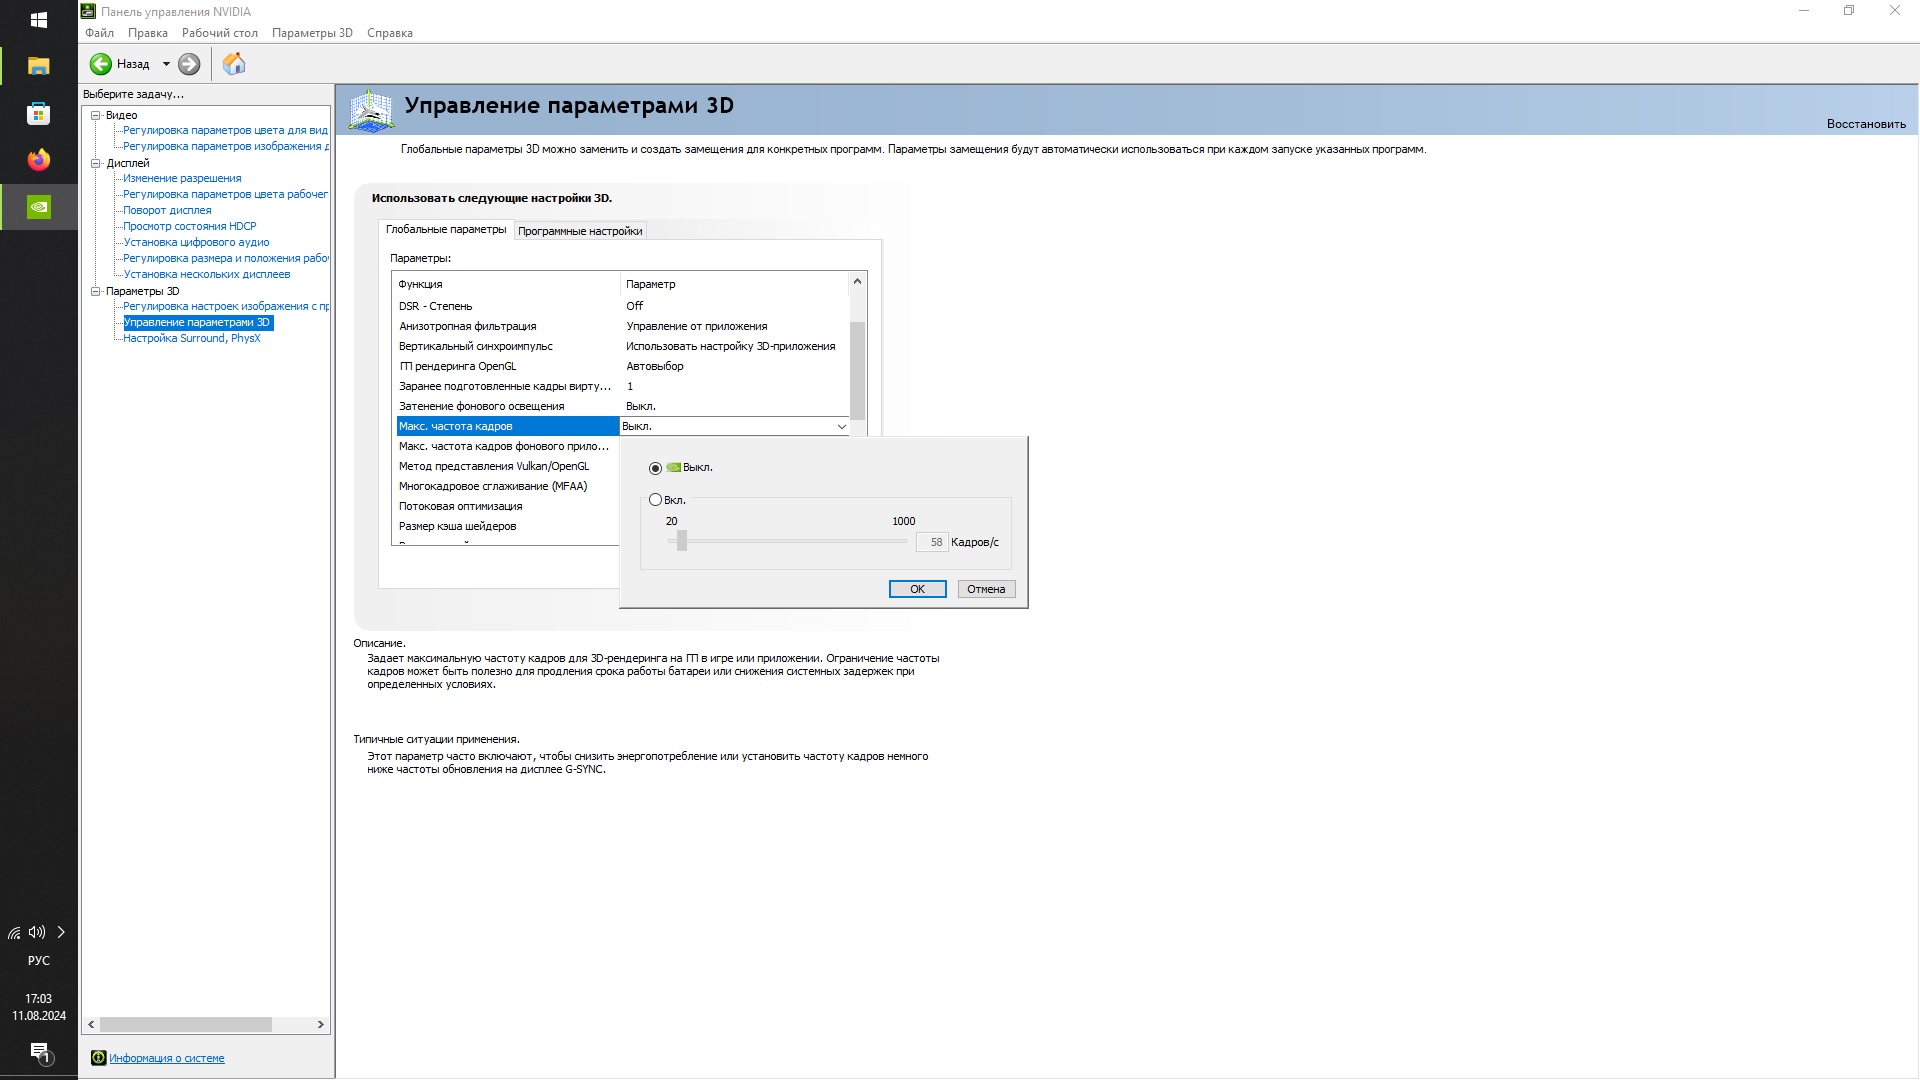Open the Информация о системе link
Screen dimensions: 1920x1080
click(x=166, y=1058)
